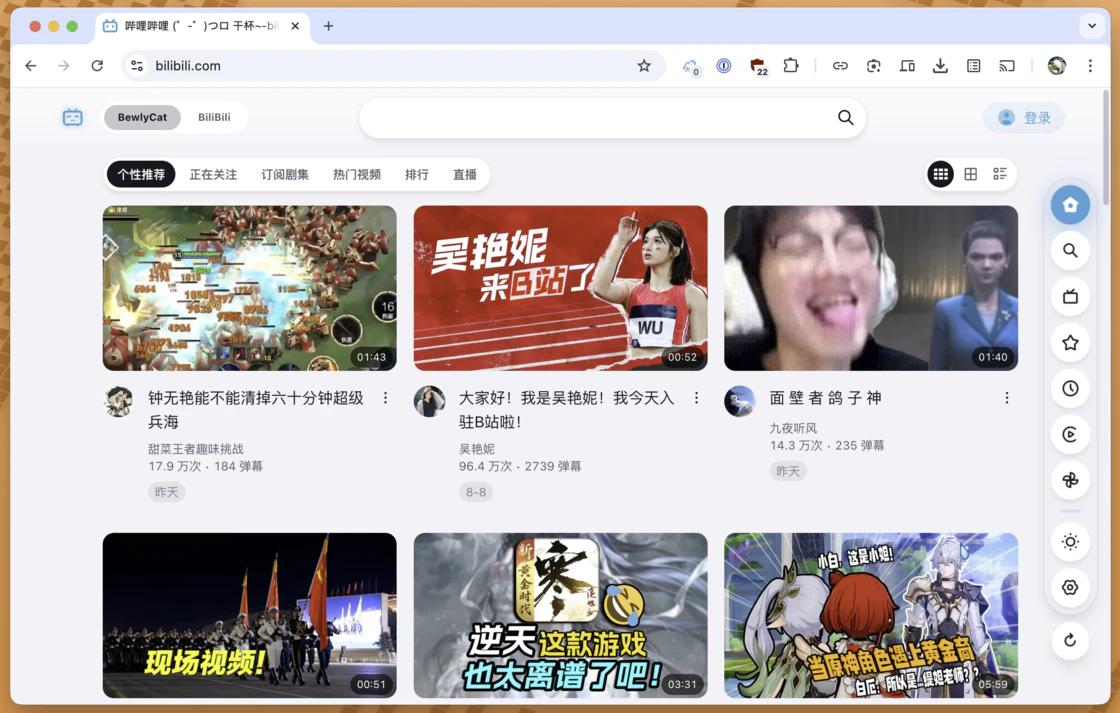Switch feed to list view layout
Viewport: 1120px width, 713px height.
[999, 173]
